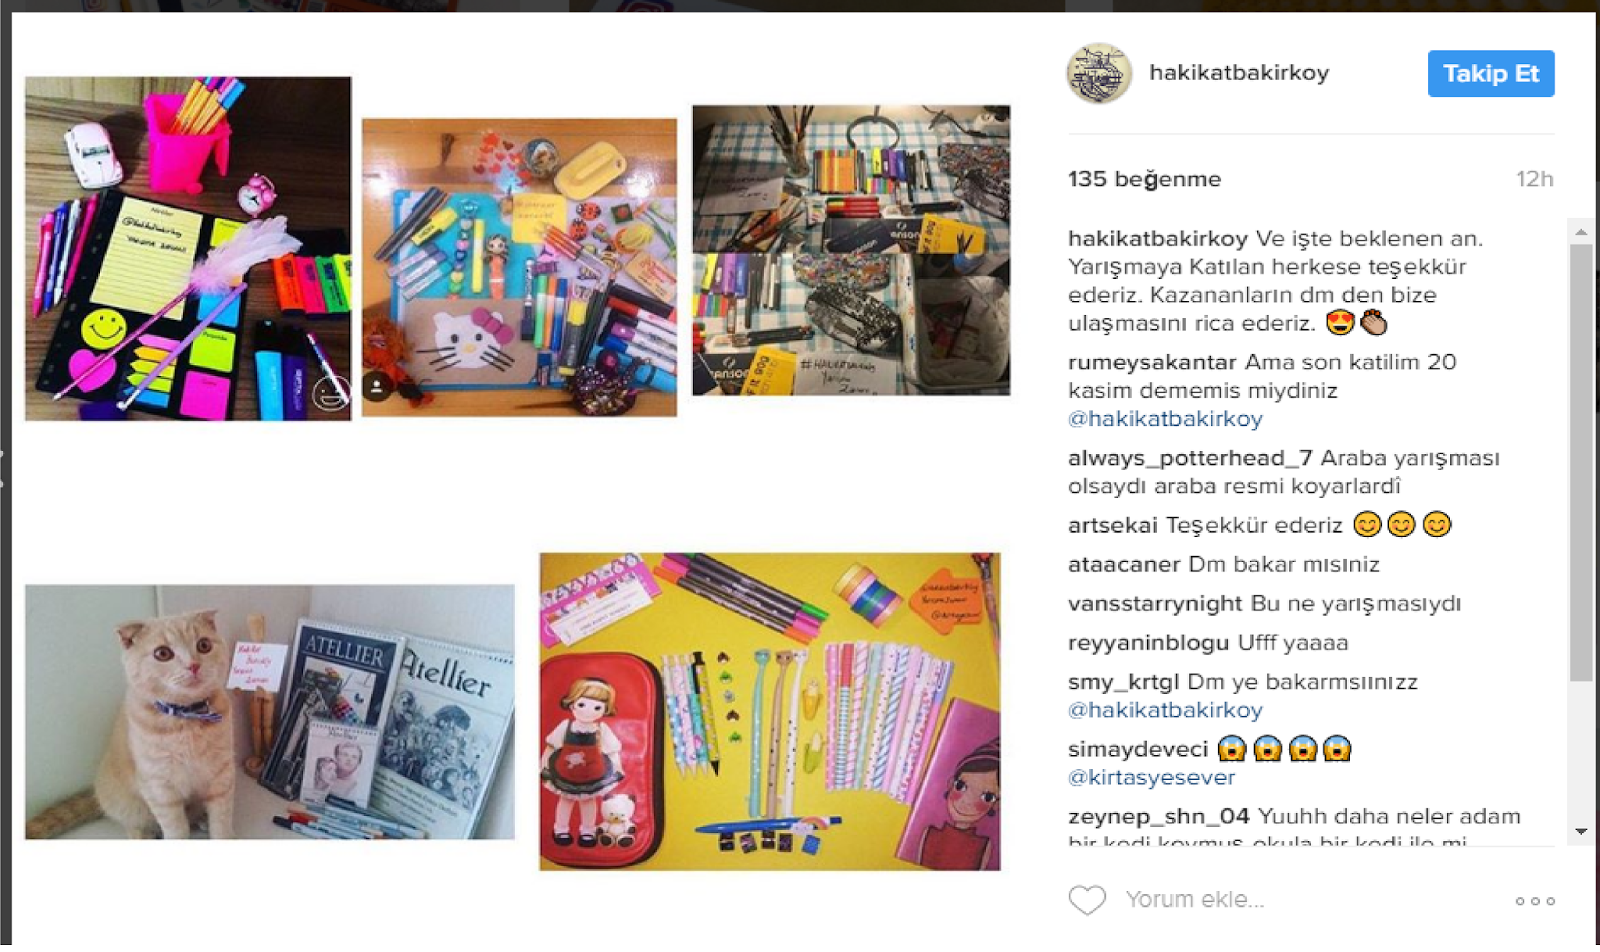Image resolution: width=1600 pixels, height=952 pixels.
Task: Open rumeysakantar commenter profile
Action: tap(1152, 362)
